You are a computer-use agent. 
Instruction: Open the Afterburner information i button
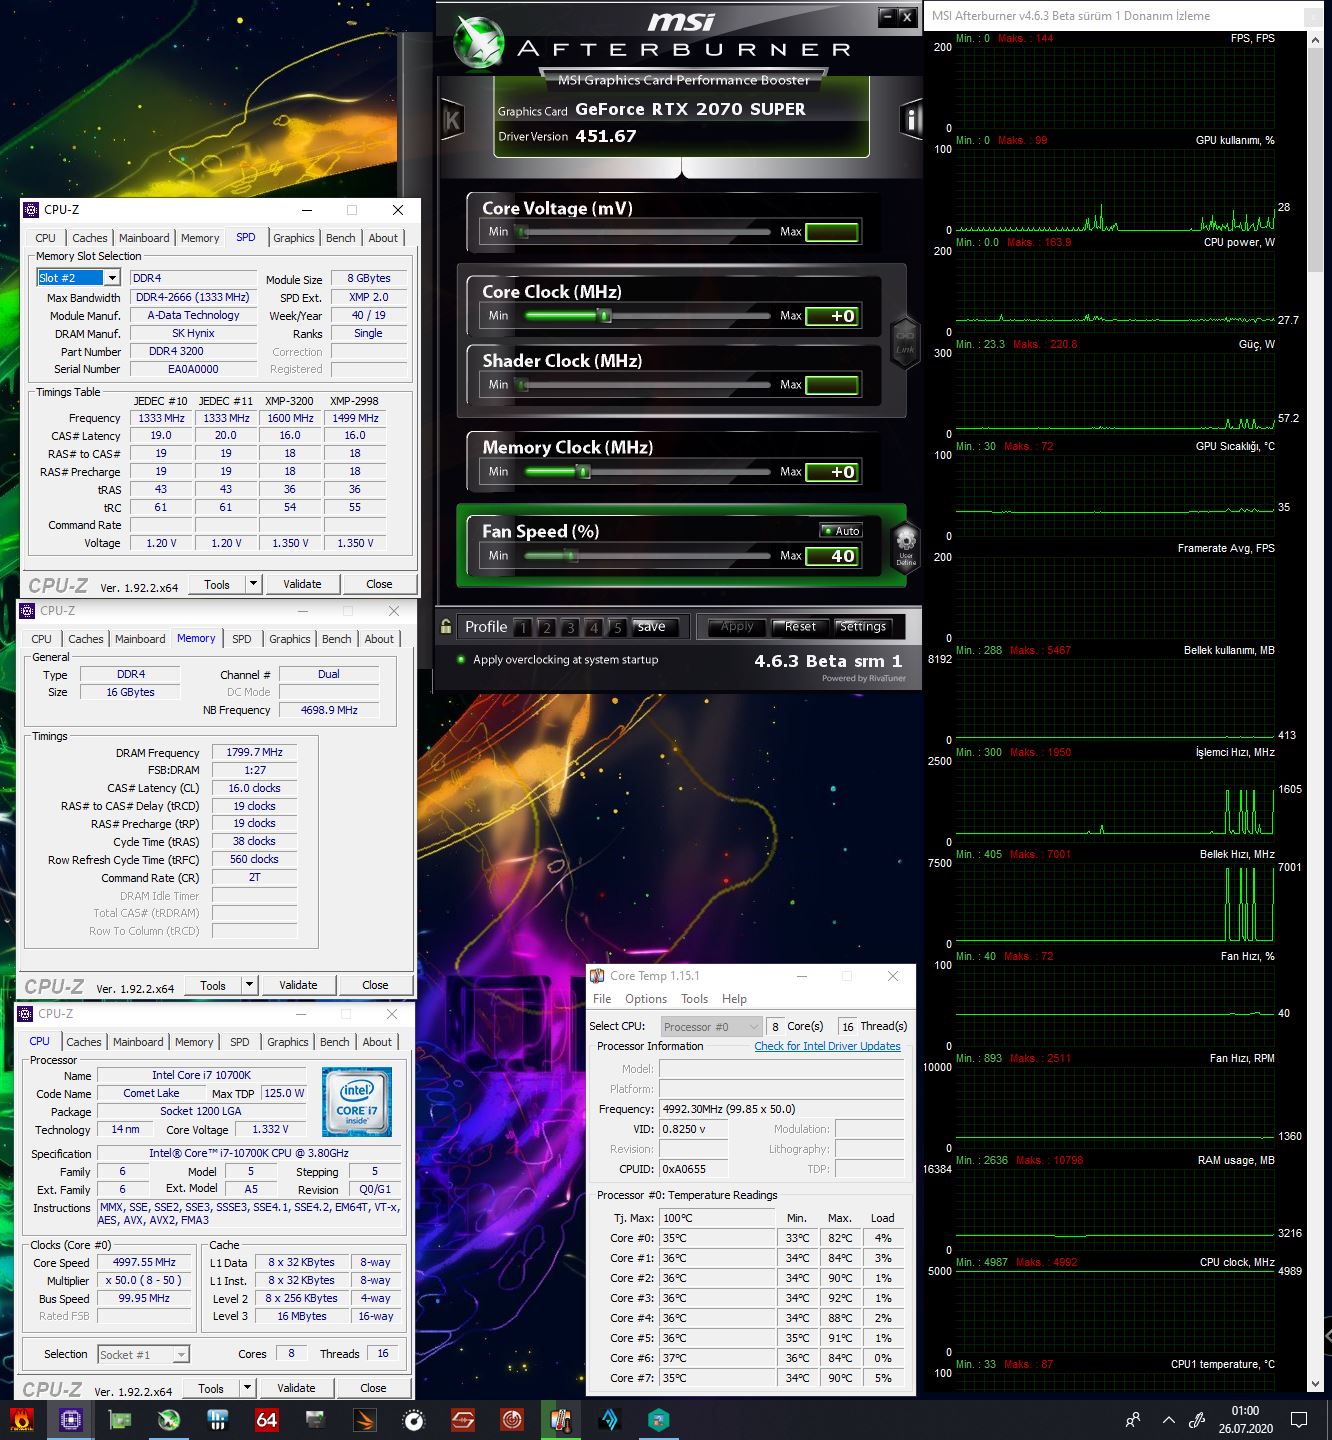tap(910, 119)
